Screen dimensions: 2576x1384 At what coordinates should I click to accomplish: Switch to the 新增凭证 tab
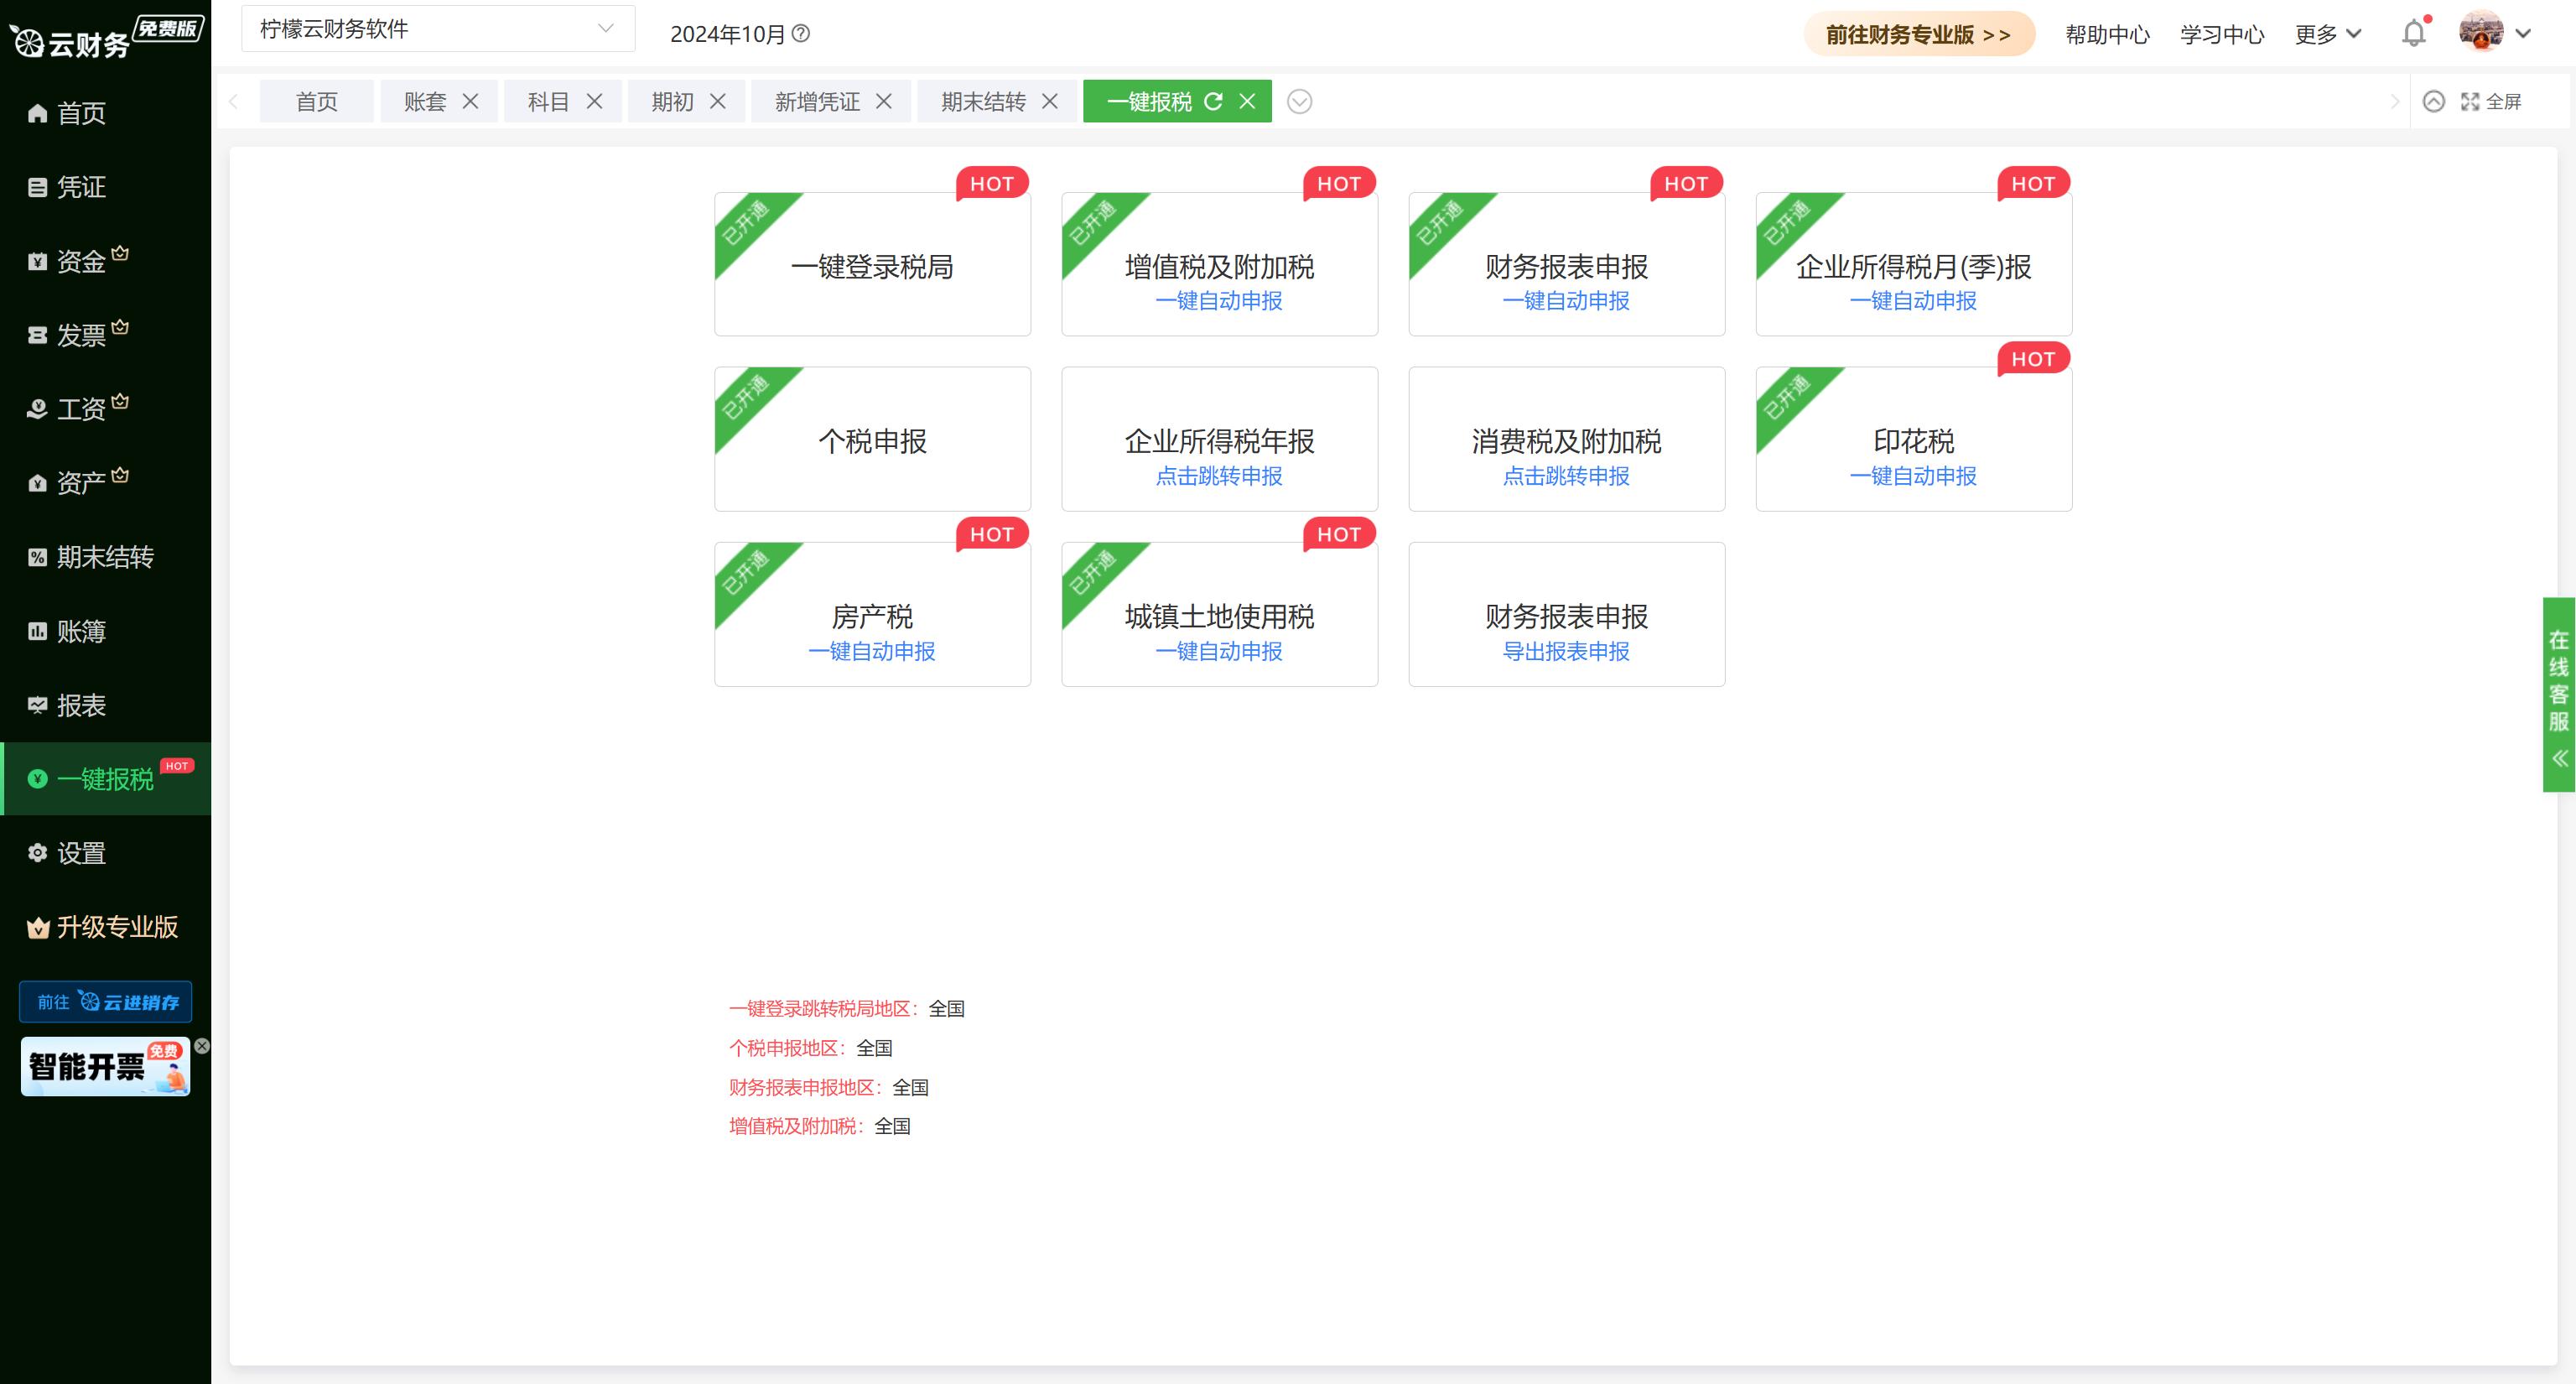(x=816, y=101)
